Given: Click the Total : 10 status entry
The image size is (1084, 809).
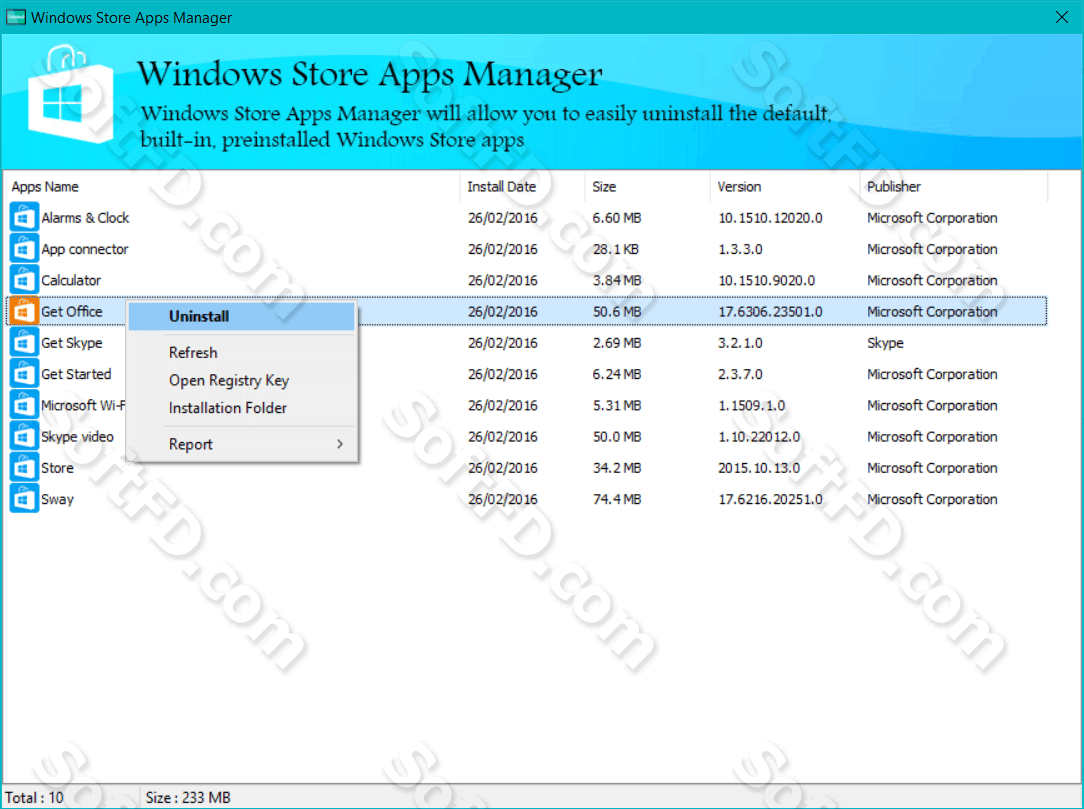Looking at the screenshot, I should click(x=35, y=797).
